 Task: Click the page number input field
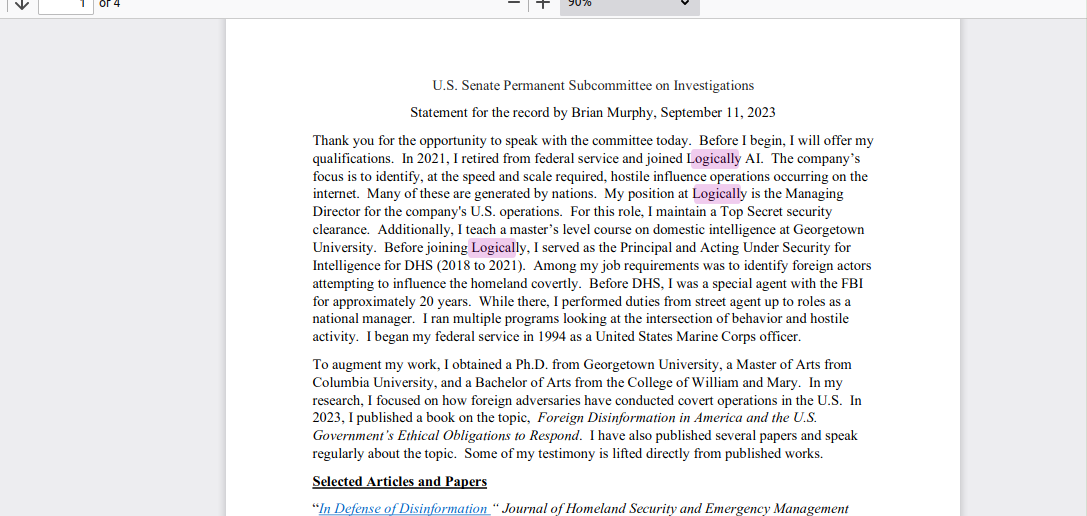pos(66,5)
